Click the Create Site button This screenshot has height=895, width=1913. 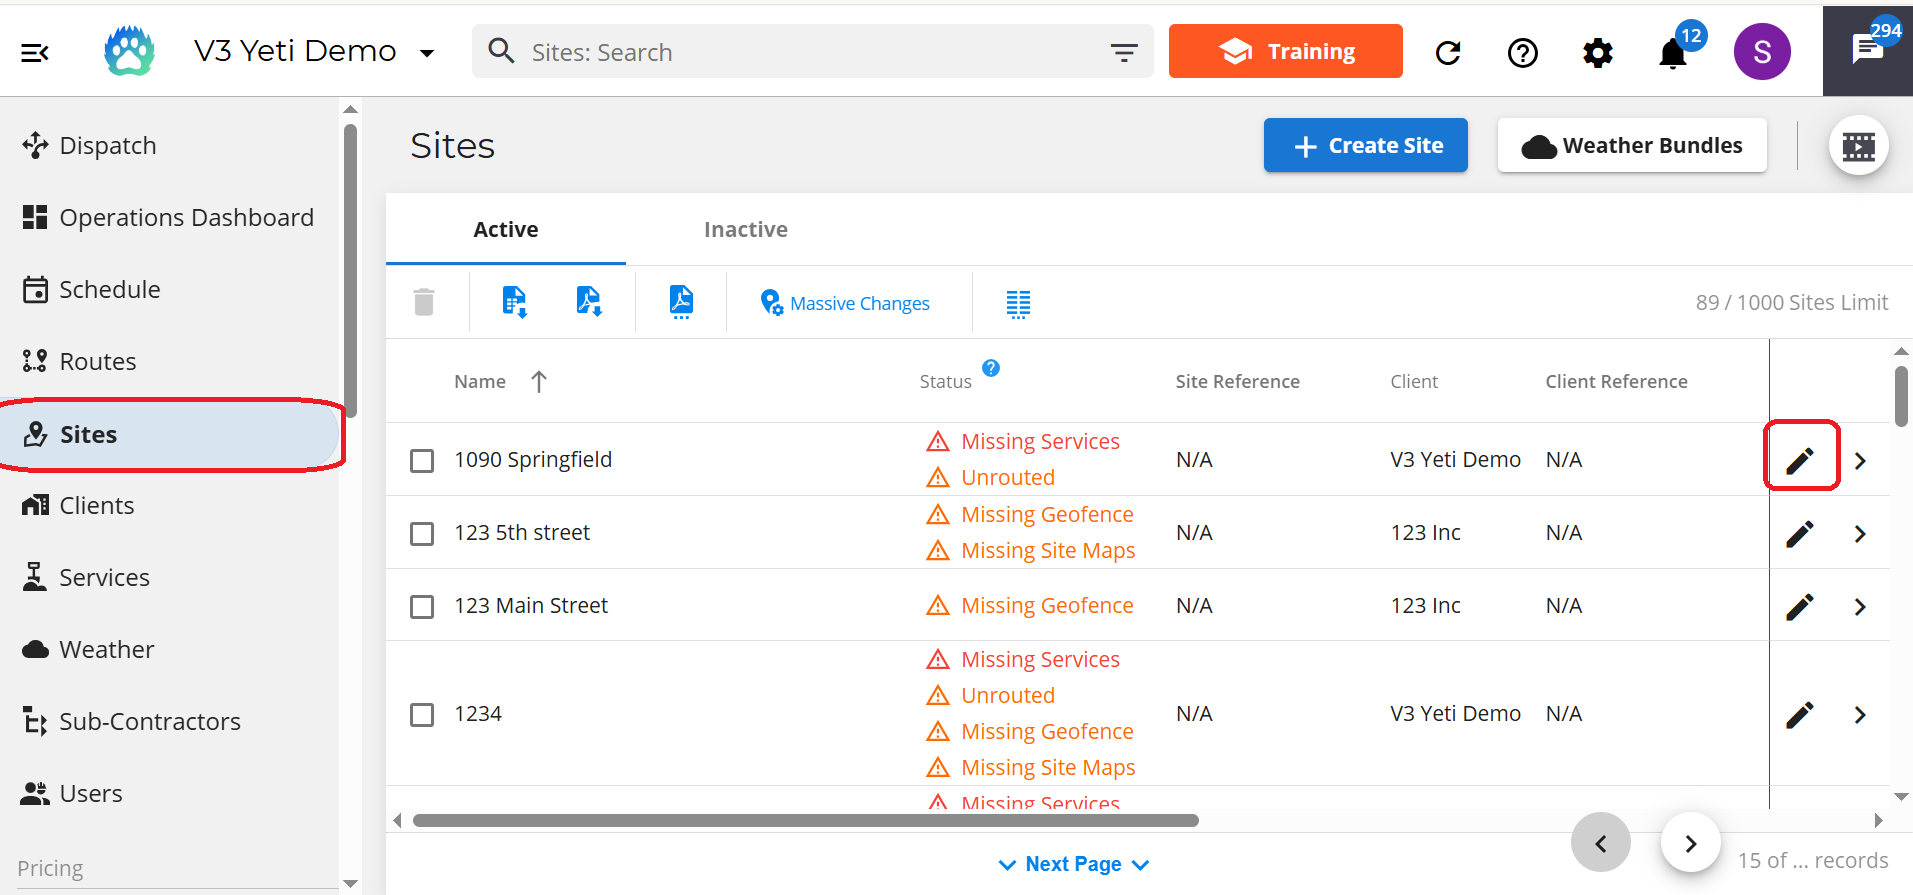coord(1365,146)
